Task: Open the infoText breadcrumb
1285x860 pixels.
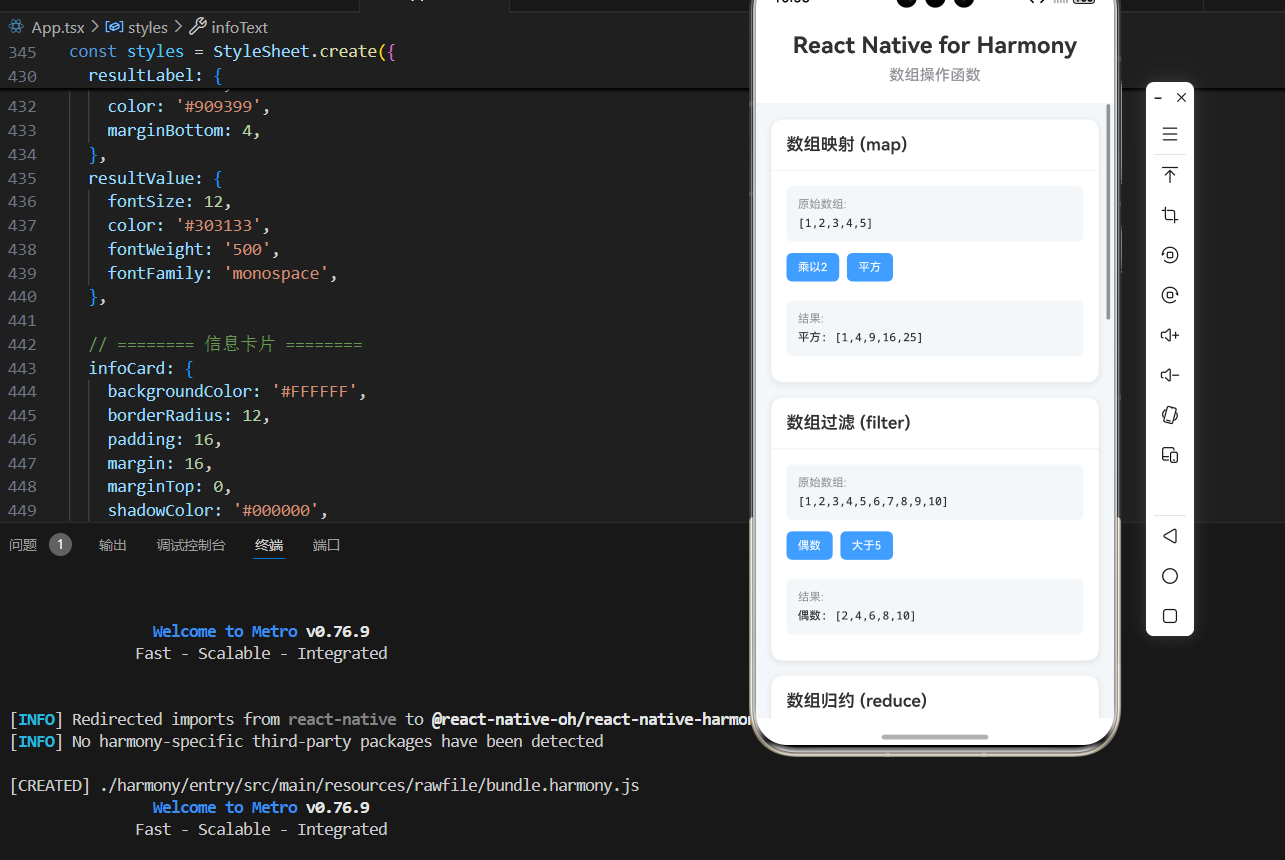Action: pos(240,27)
